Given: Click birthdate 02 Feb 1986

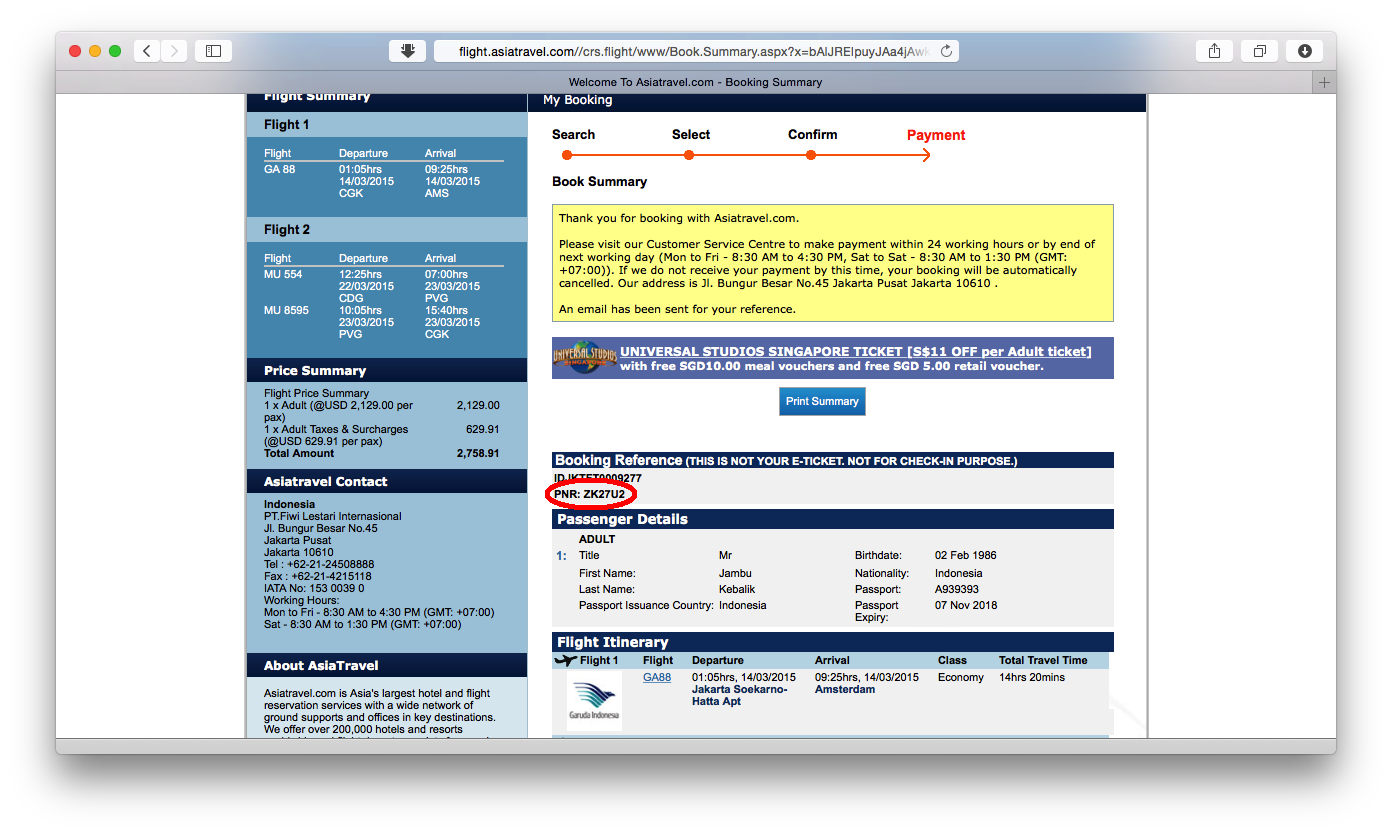Looking at the screenshot, I should pos(966,555).
